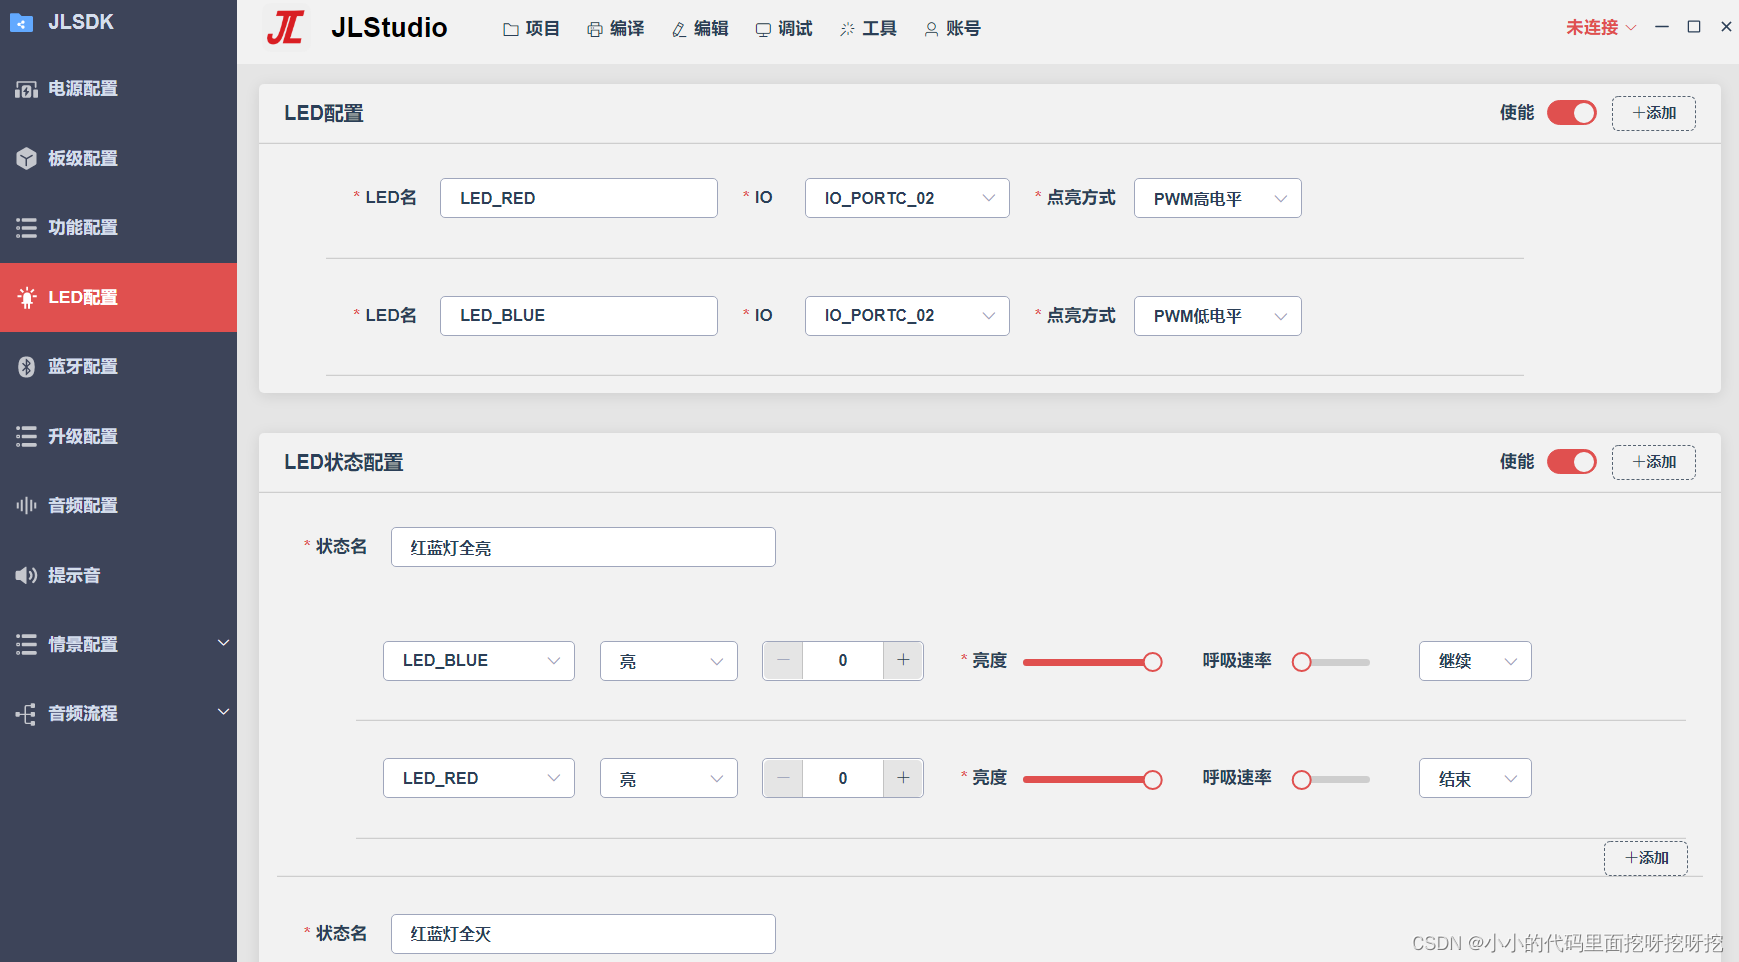Open the 结束 action dropdown
Image resolution: width=1739 pixels, height=962 pixels.
click(1475, 778)
